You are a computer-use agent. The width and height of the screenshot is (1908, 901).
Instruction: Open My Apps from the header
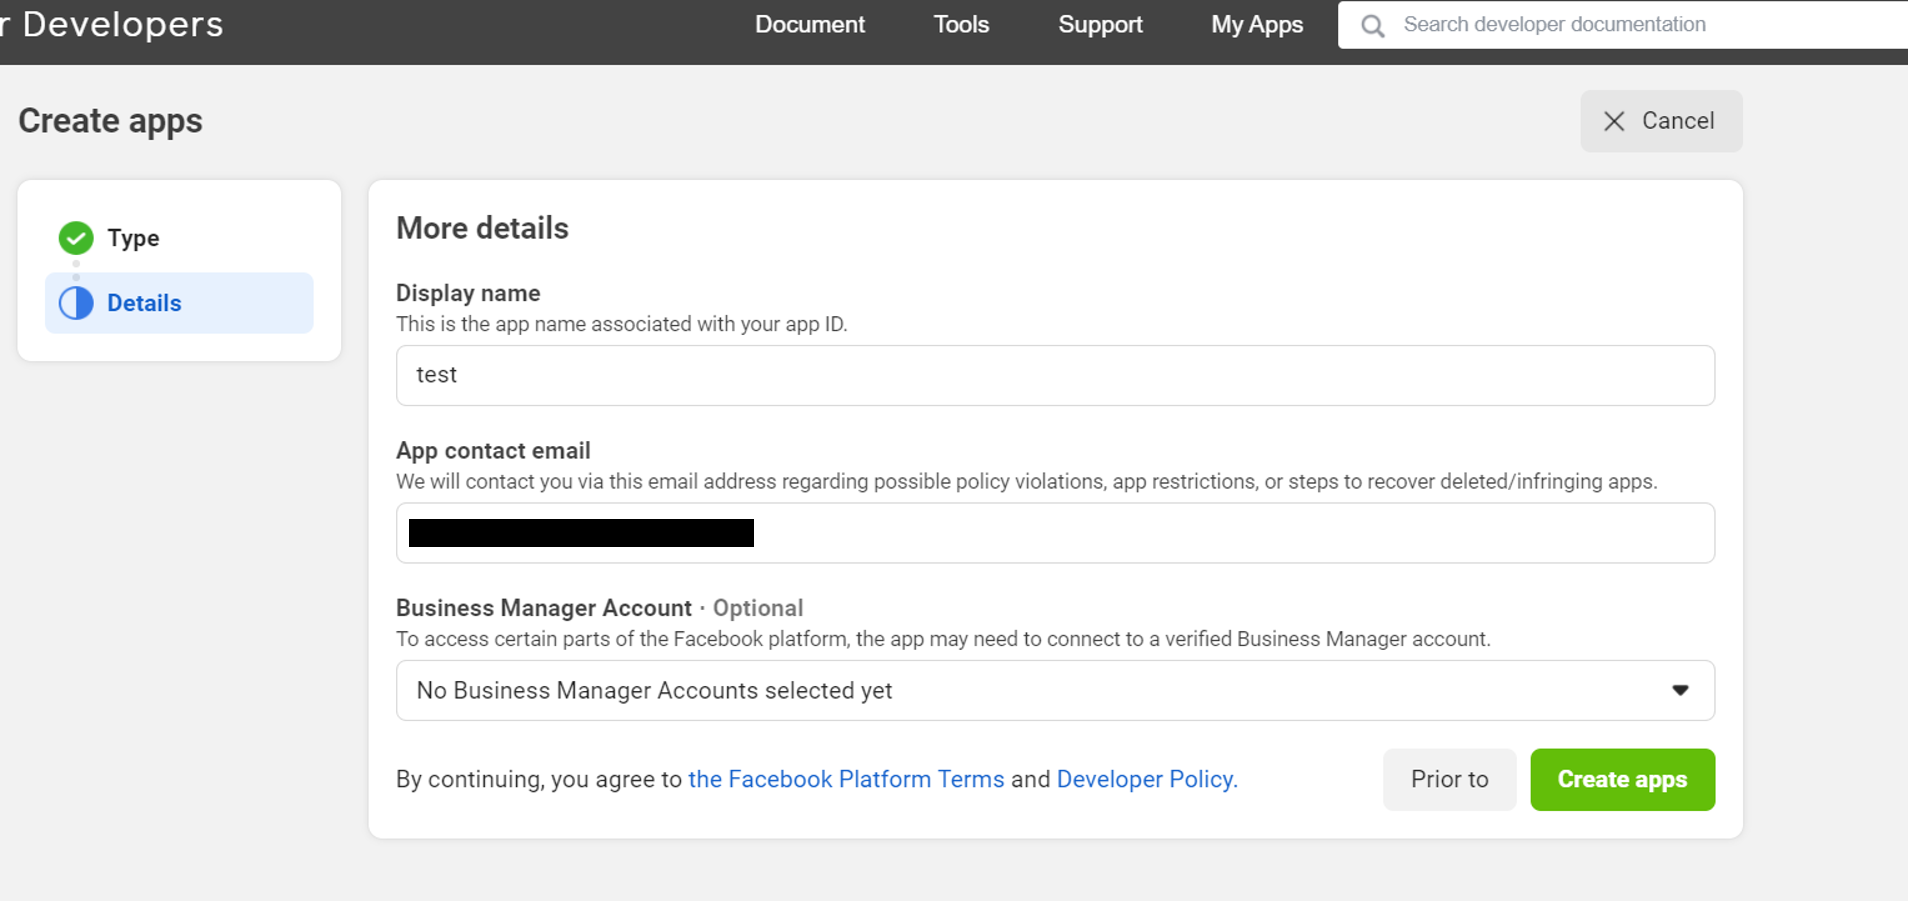point(1256,25)
